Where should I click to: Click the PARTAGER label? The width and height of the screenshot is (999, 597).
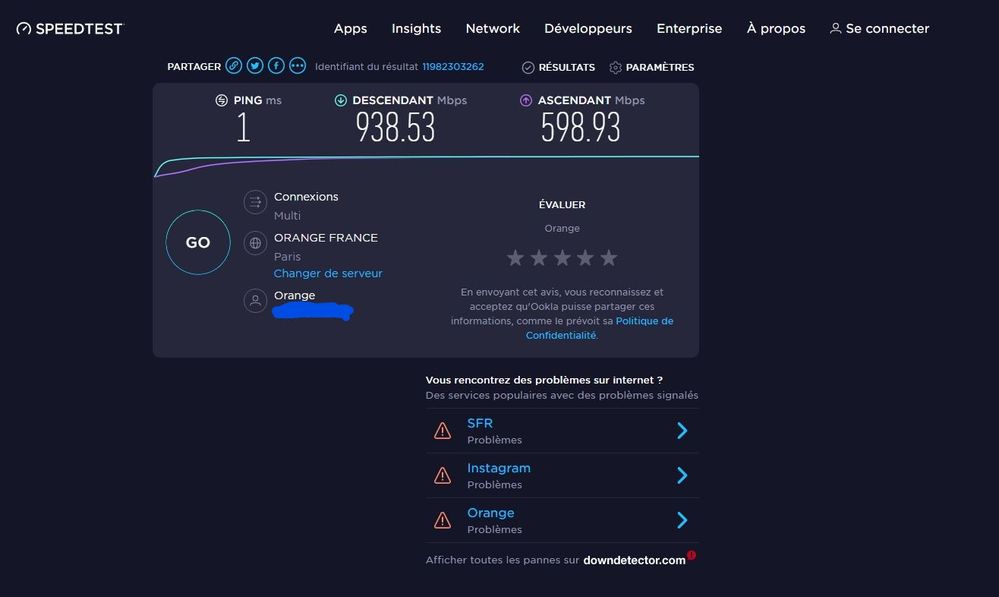194,66
